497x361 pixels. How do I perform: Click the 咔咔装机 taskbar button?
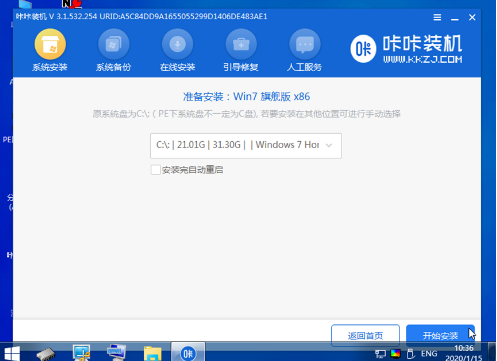tap(188, 353)
